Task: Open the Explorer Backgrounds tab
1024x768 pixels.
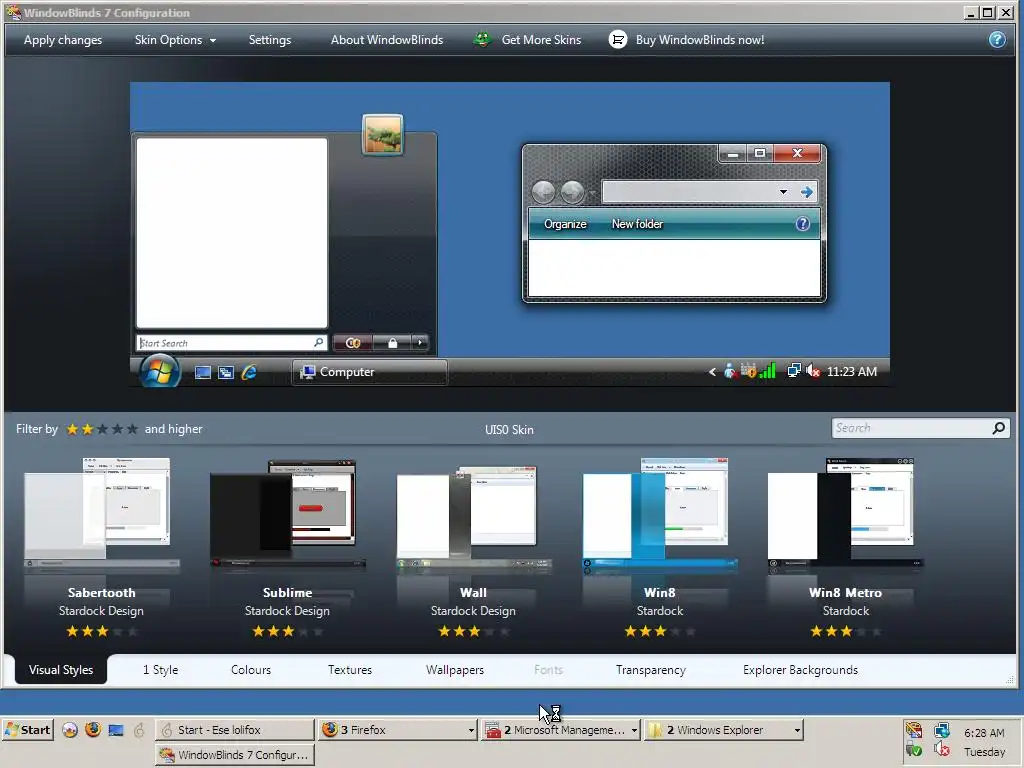Action: (x=800, y=670)
